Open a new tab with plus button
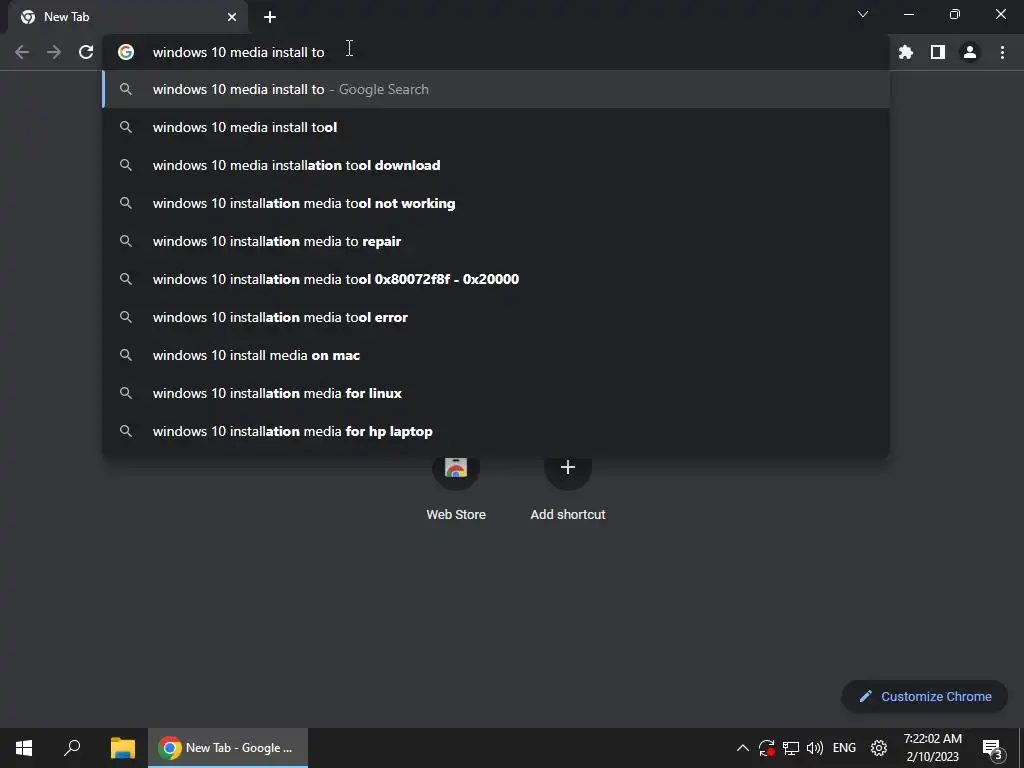This screenshot has height=768, width=1024. pos(270,17)
